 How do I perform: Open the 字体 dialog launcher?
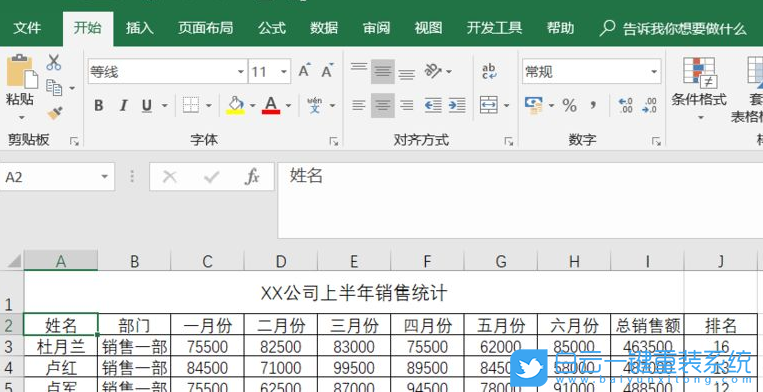coord(334,142)
